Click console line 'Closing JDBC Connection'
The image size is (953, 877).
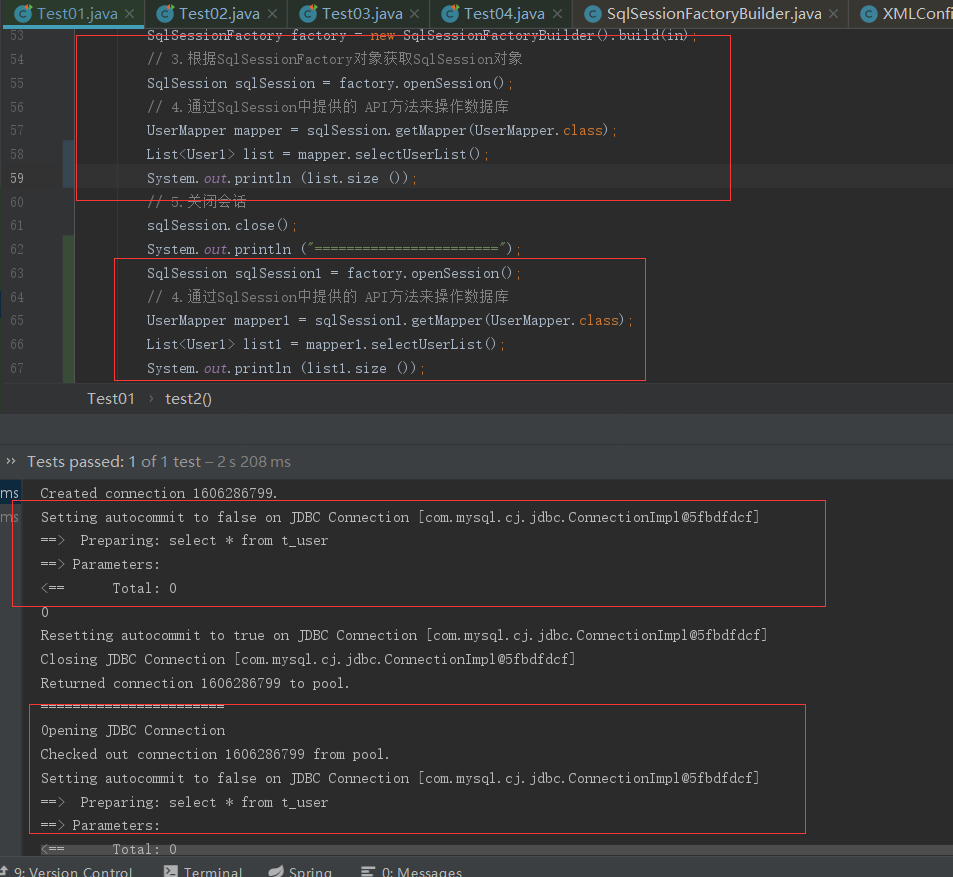pyautogui.click(x=308, y=659)
